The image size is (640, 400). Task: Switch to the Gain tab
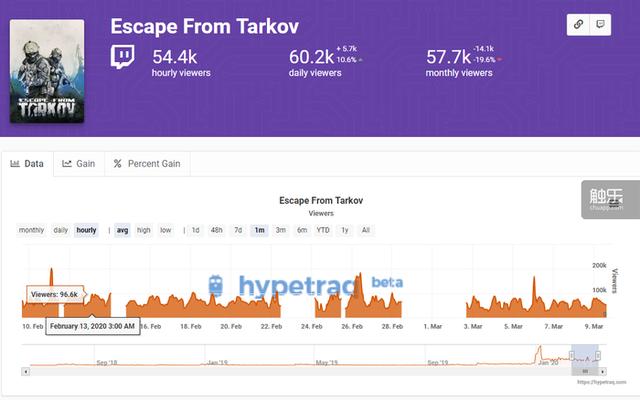79,164
